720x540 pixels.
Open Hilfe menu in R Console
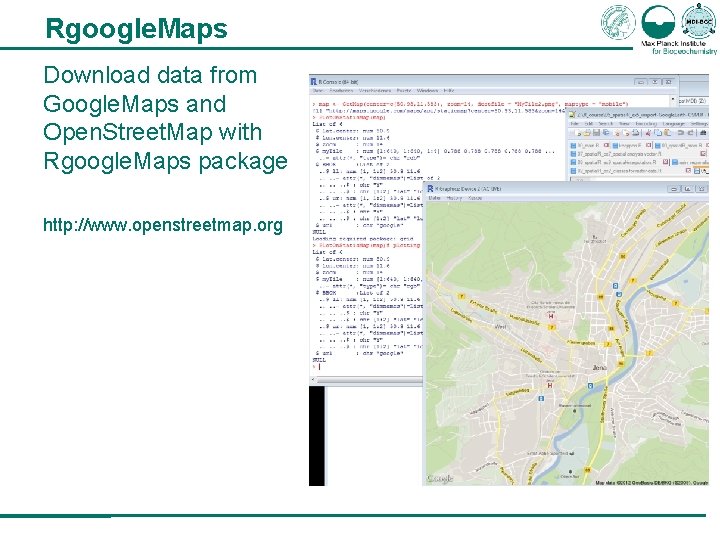point(449,90)
